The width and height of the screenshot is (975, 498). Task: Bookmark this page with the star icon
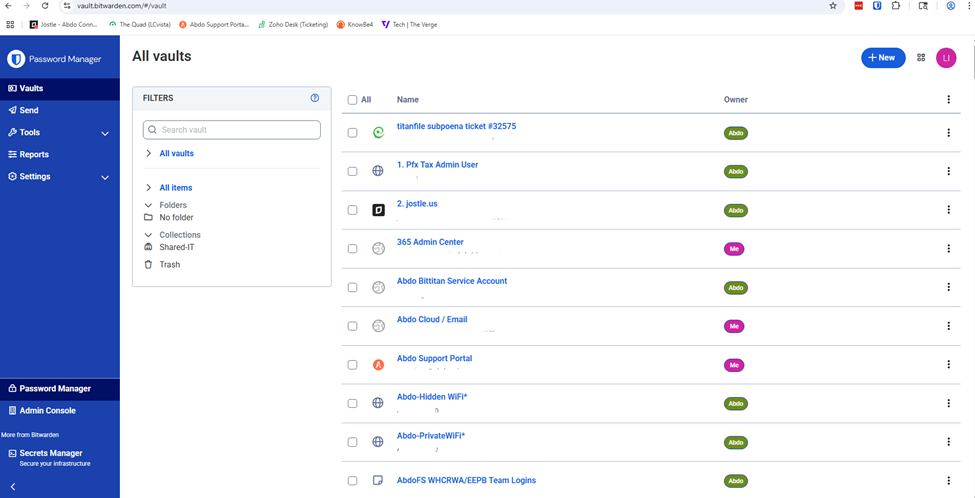(833, 6)
